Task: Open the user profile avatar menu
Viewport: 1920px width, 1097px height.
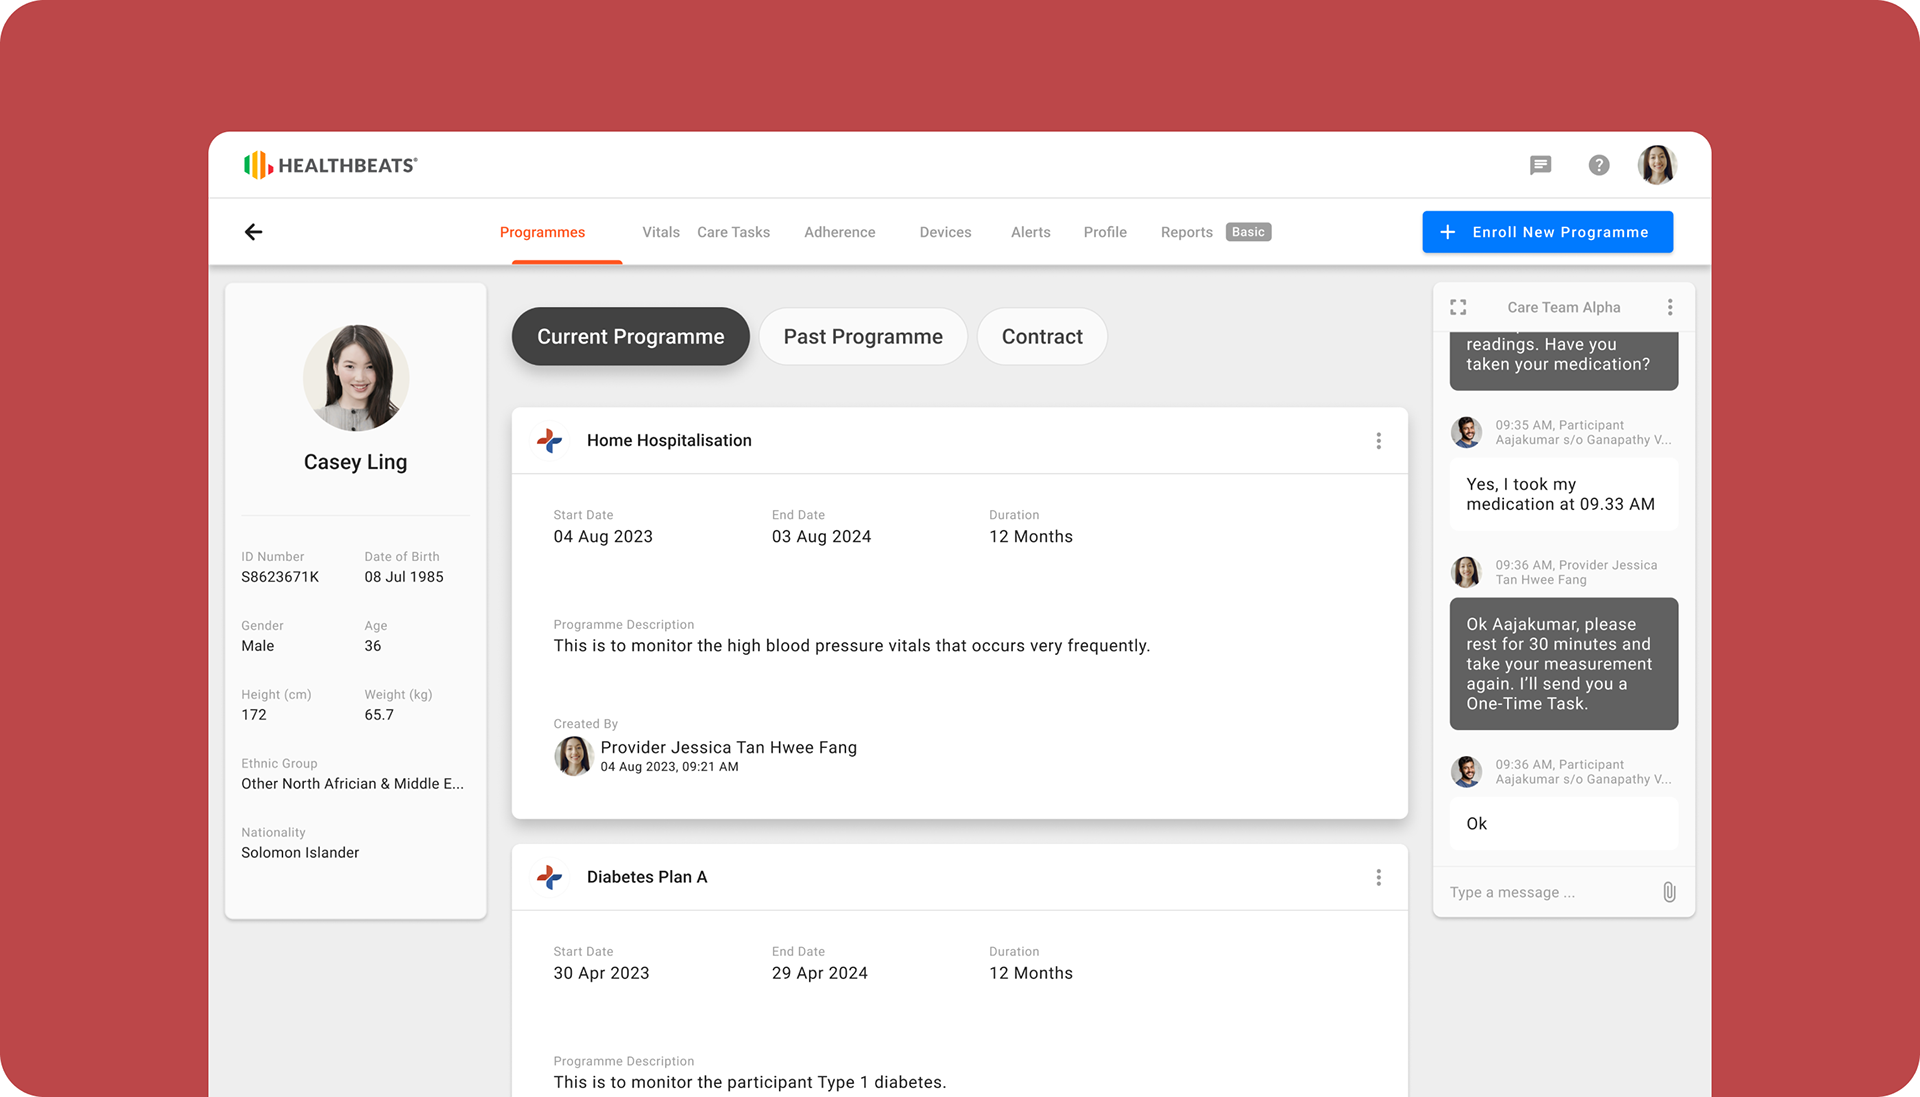Action: [x=1656, y=165]
